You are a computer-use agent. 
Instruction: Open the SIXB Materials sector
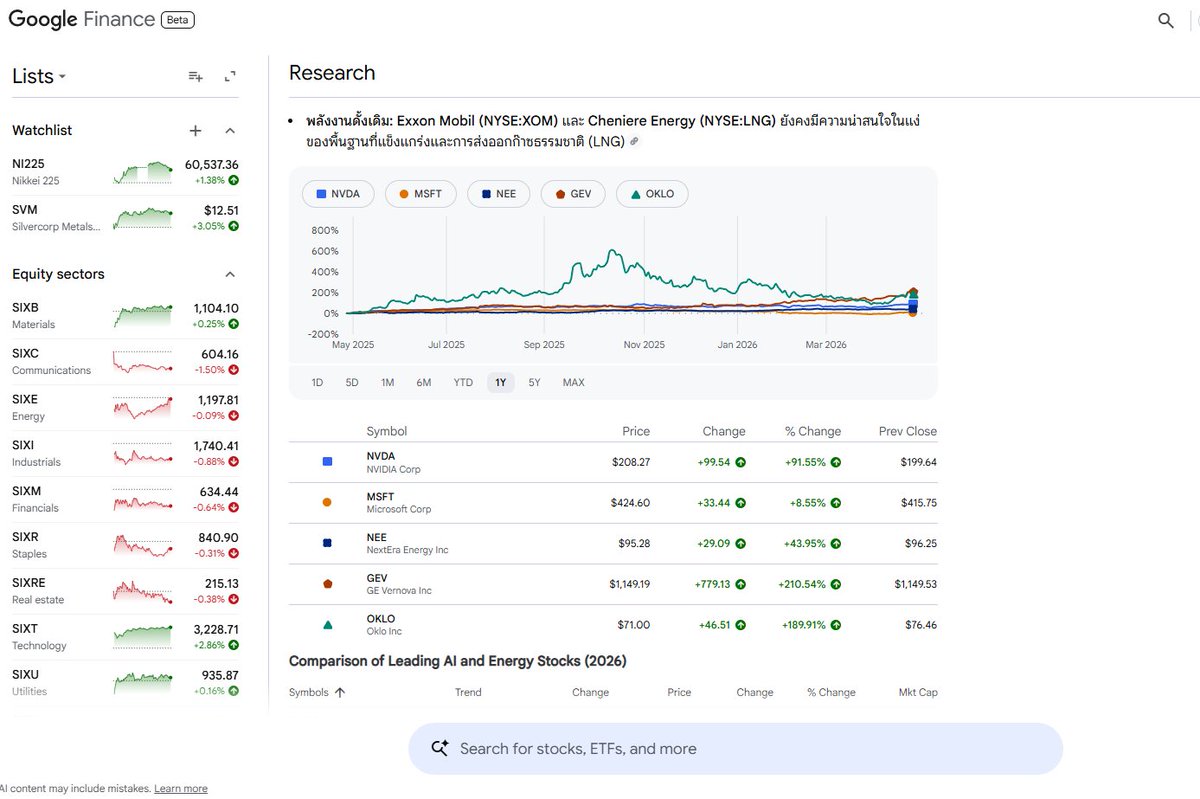tap(125, 316)
